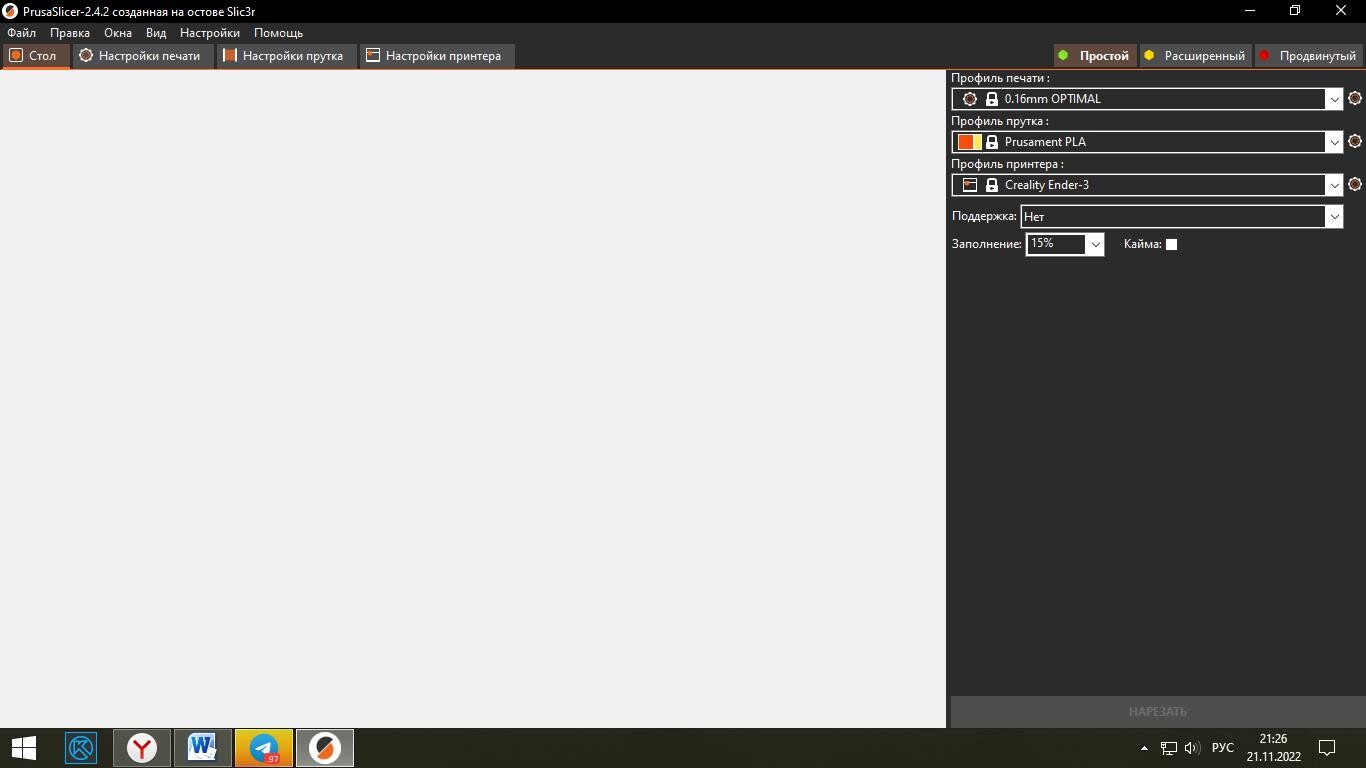Switch to the Настройки прутка tab

[286, 56]
